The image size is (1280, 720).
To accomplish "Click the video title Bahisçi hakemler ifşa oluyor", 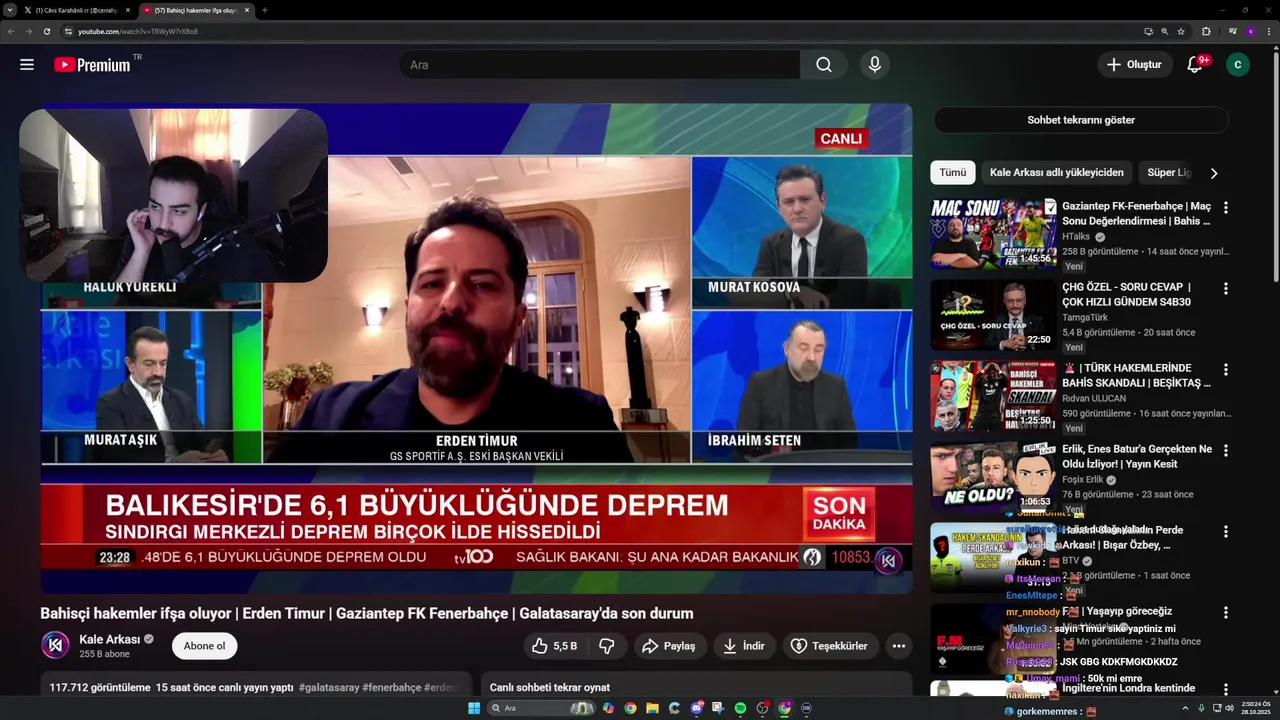I will tap(367, 613).
